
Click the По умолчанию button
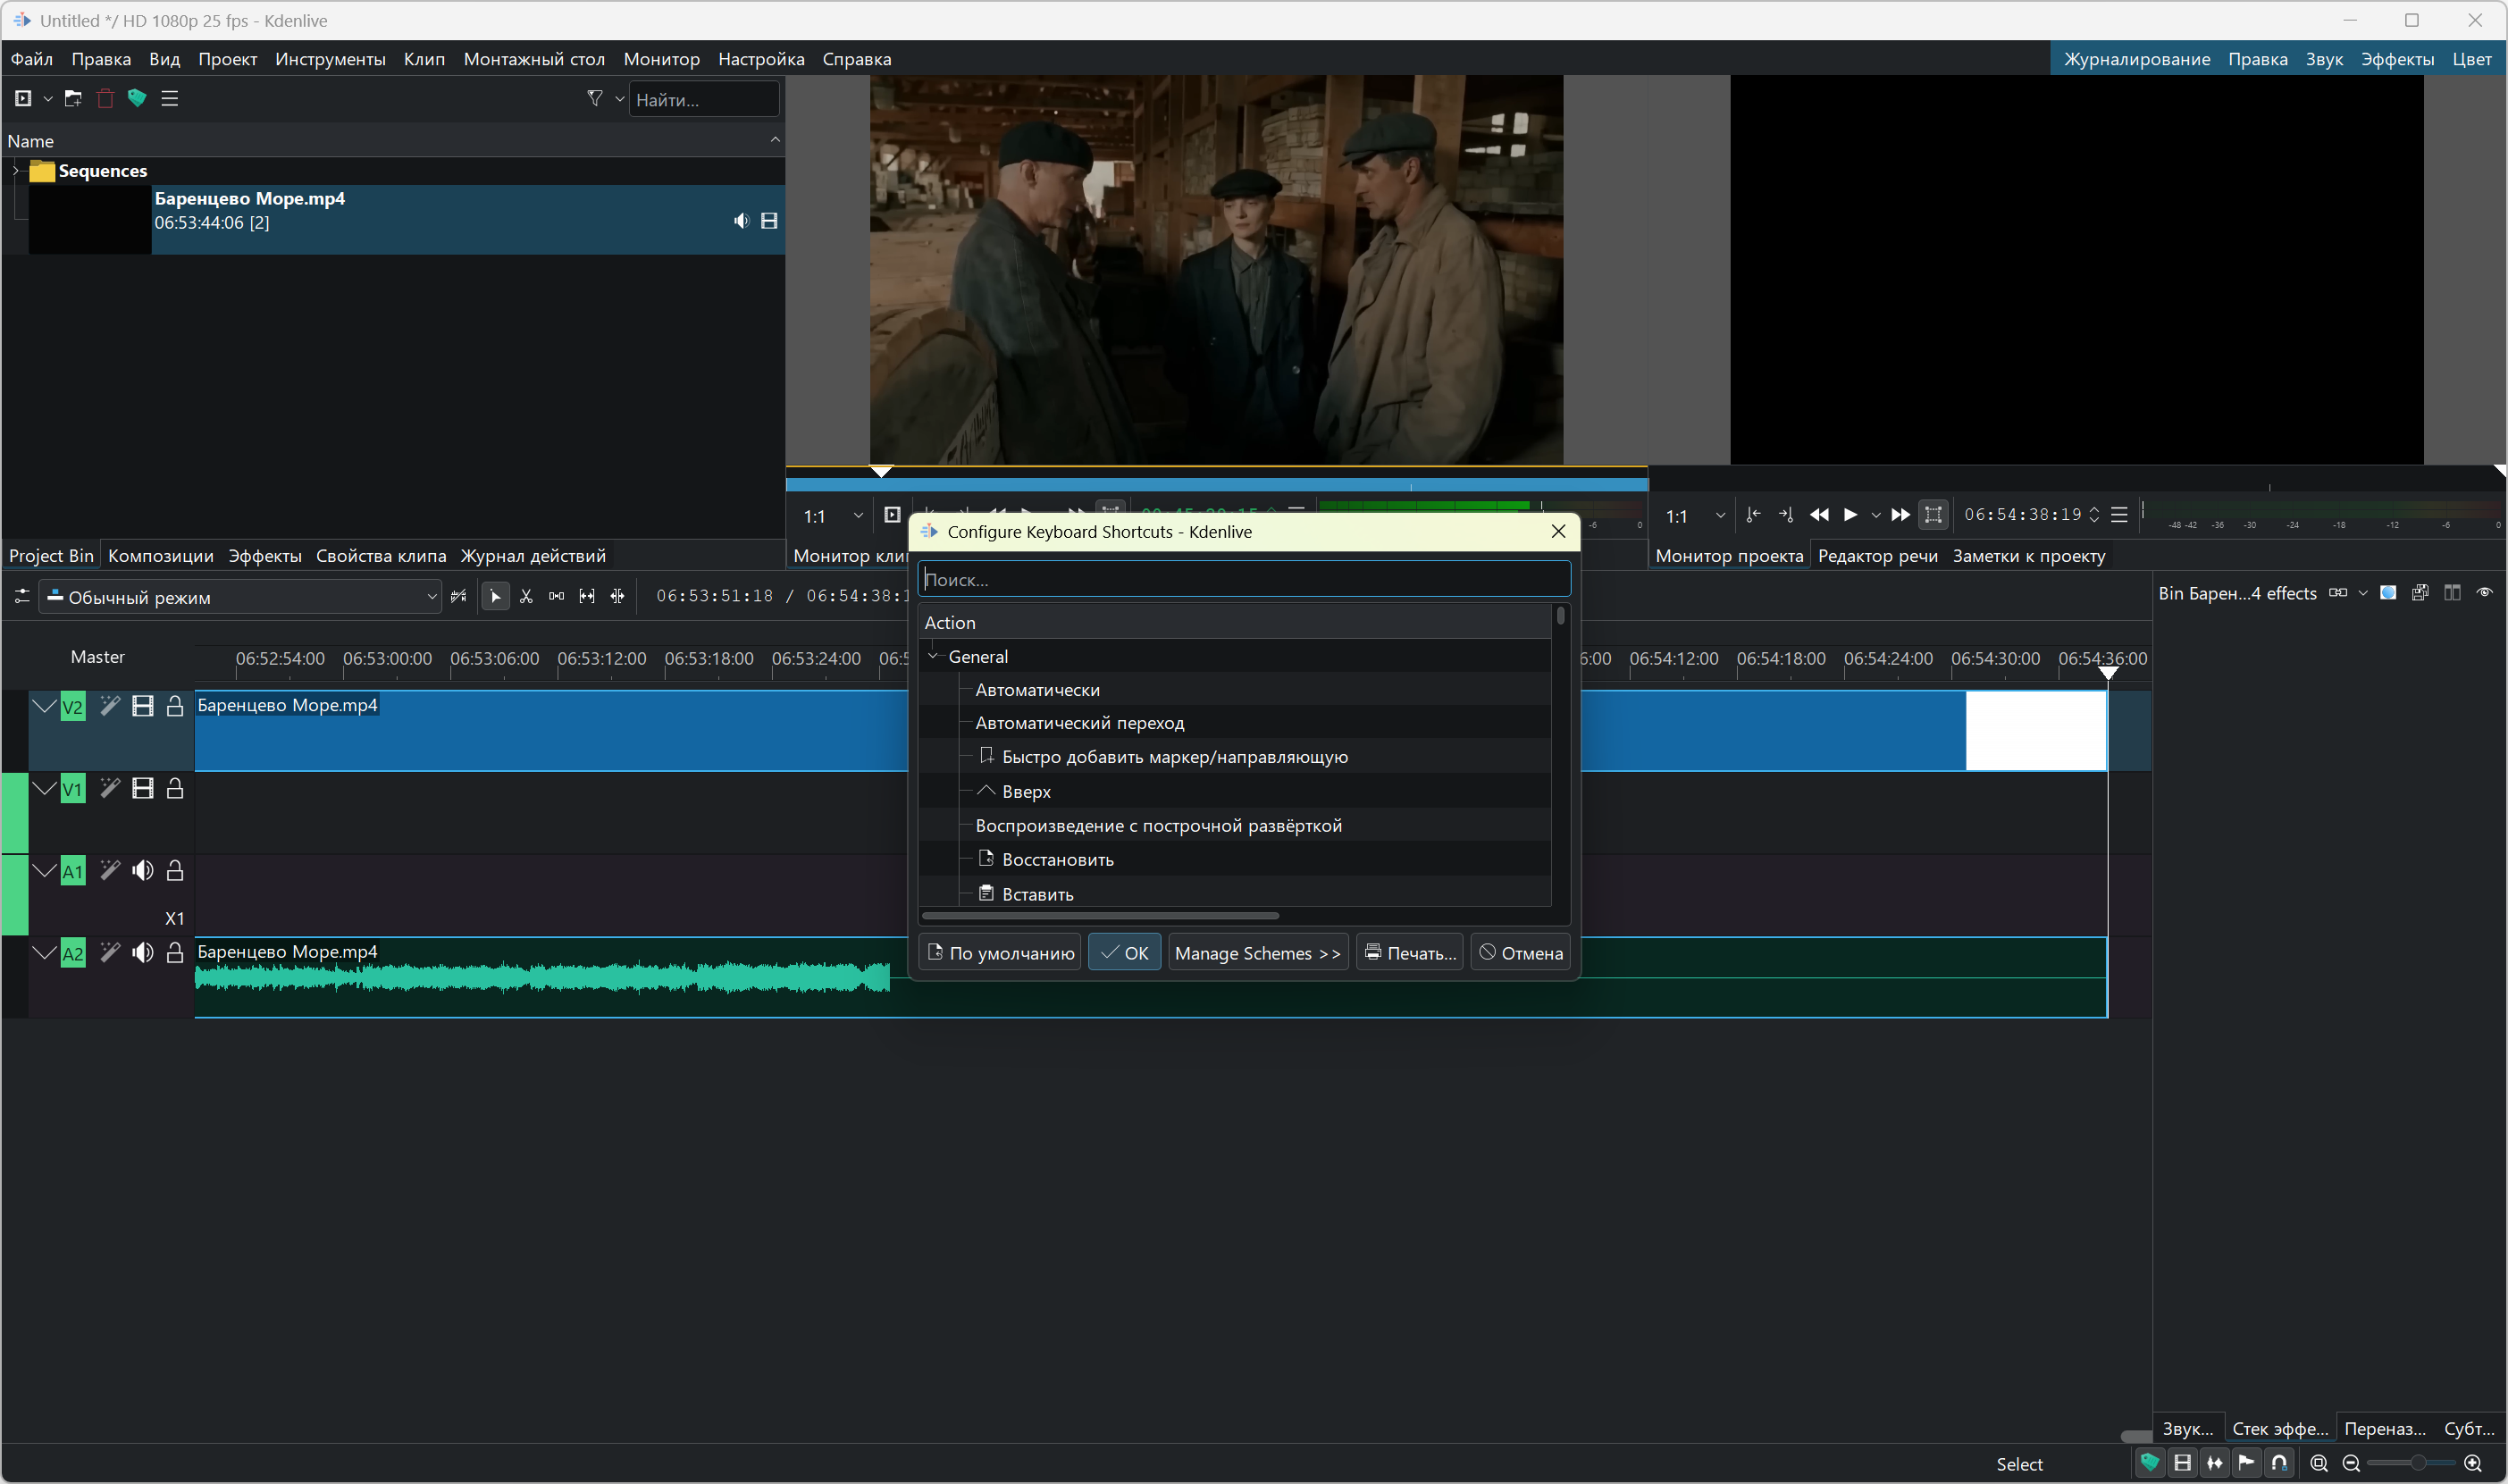pos(1000,953)
